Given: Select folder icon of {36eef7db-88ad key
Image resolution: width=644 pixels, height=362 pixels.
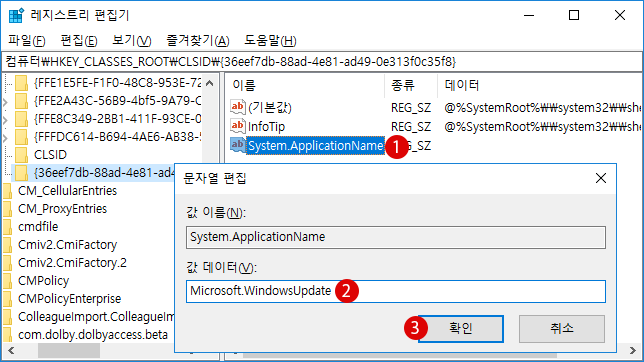Looking at the screenshot, I should click(x=21, y=173).
